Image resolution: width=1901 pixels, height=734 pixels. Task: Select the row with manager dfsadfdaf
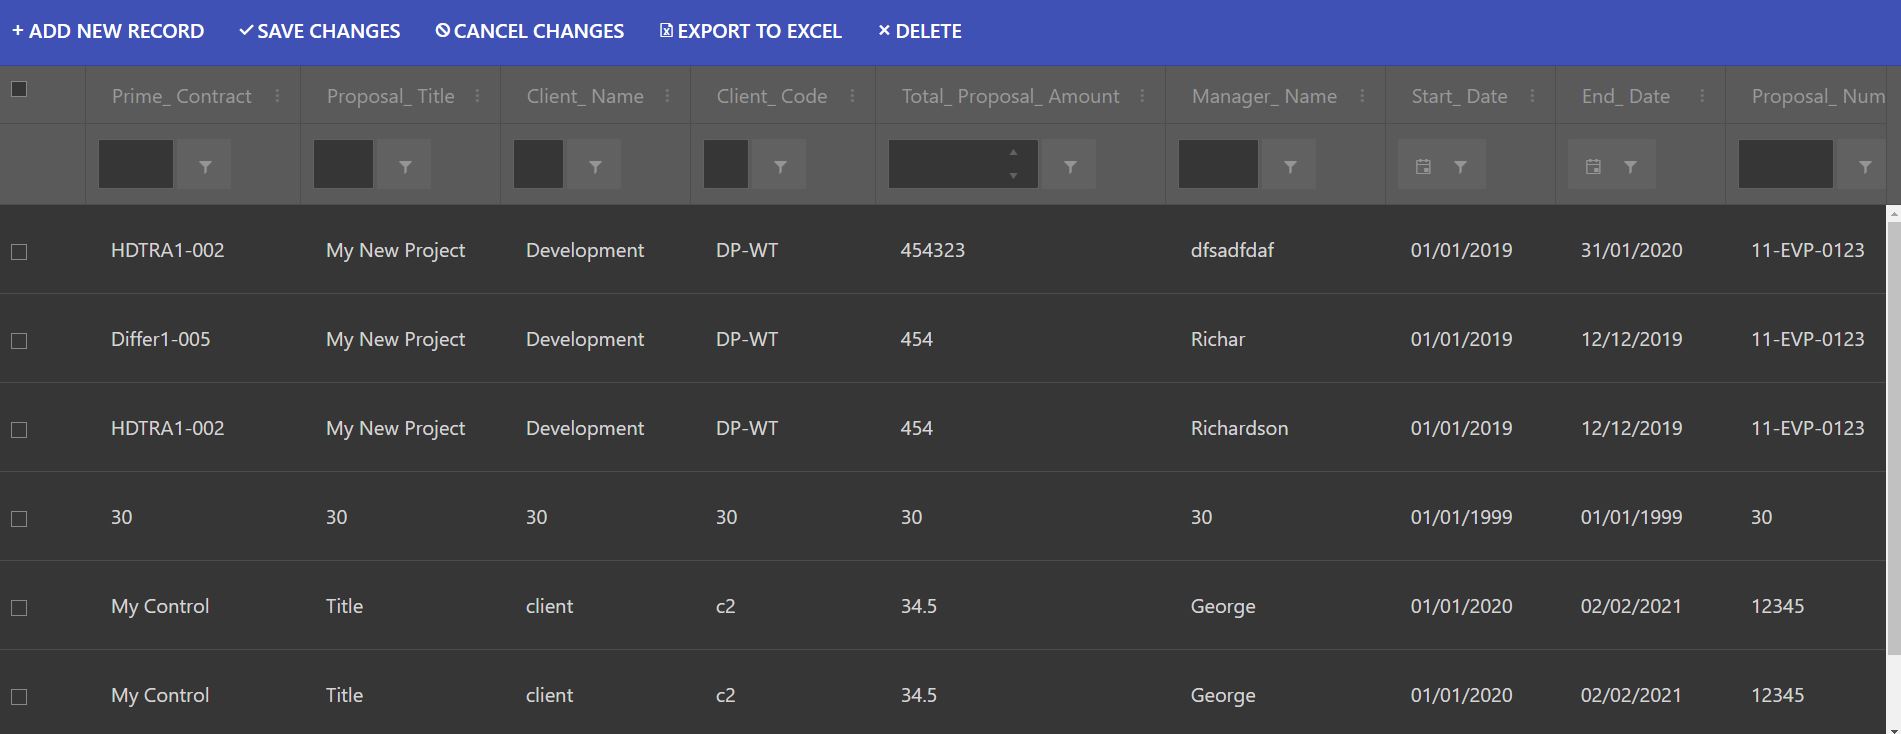19,252
